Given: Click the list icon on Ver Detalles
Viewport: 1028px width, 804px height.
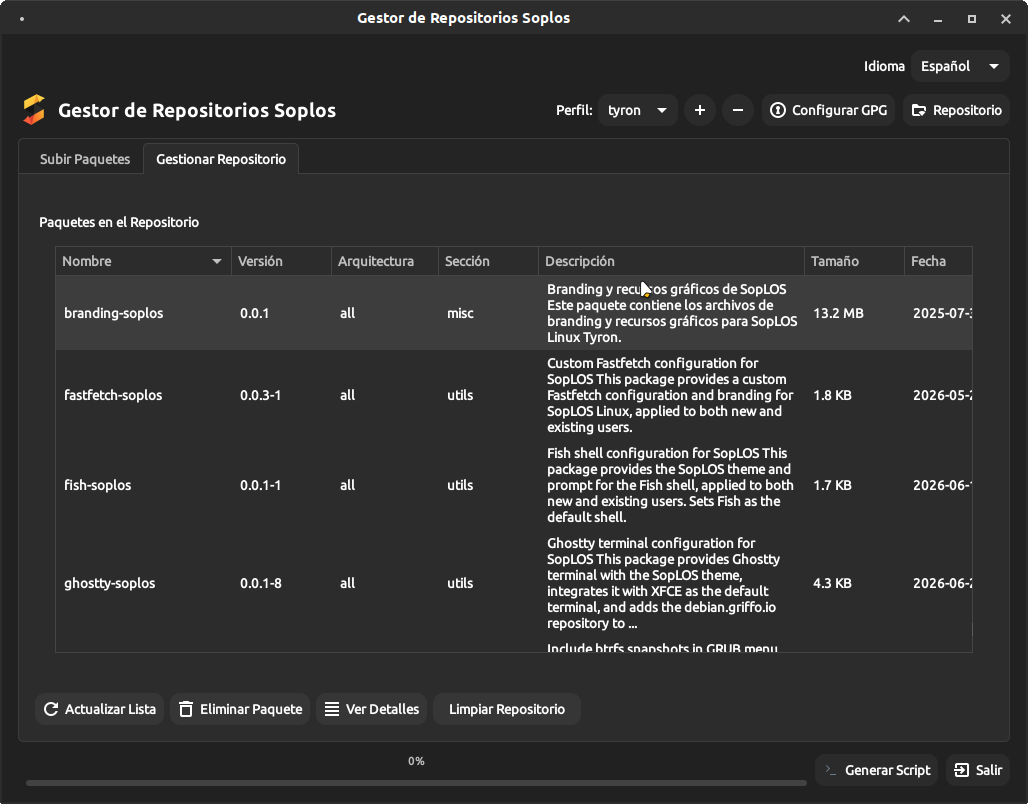Looking at the screenshot, I should click(x=332, y=709).
